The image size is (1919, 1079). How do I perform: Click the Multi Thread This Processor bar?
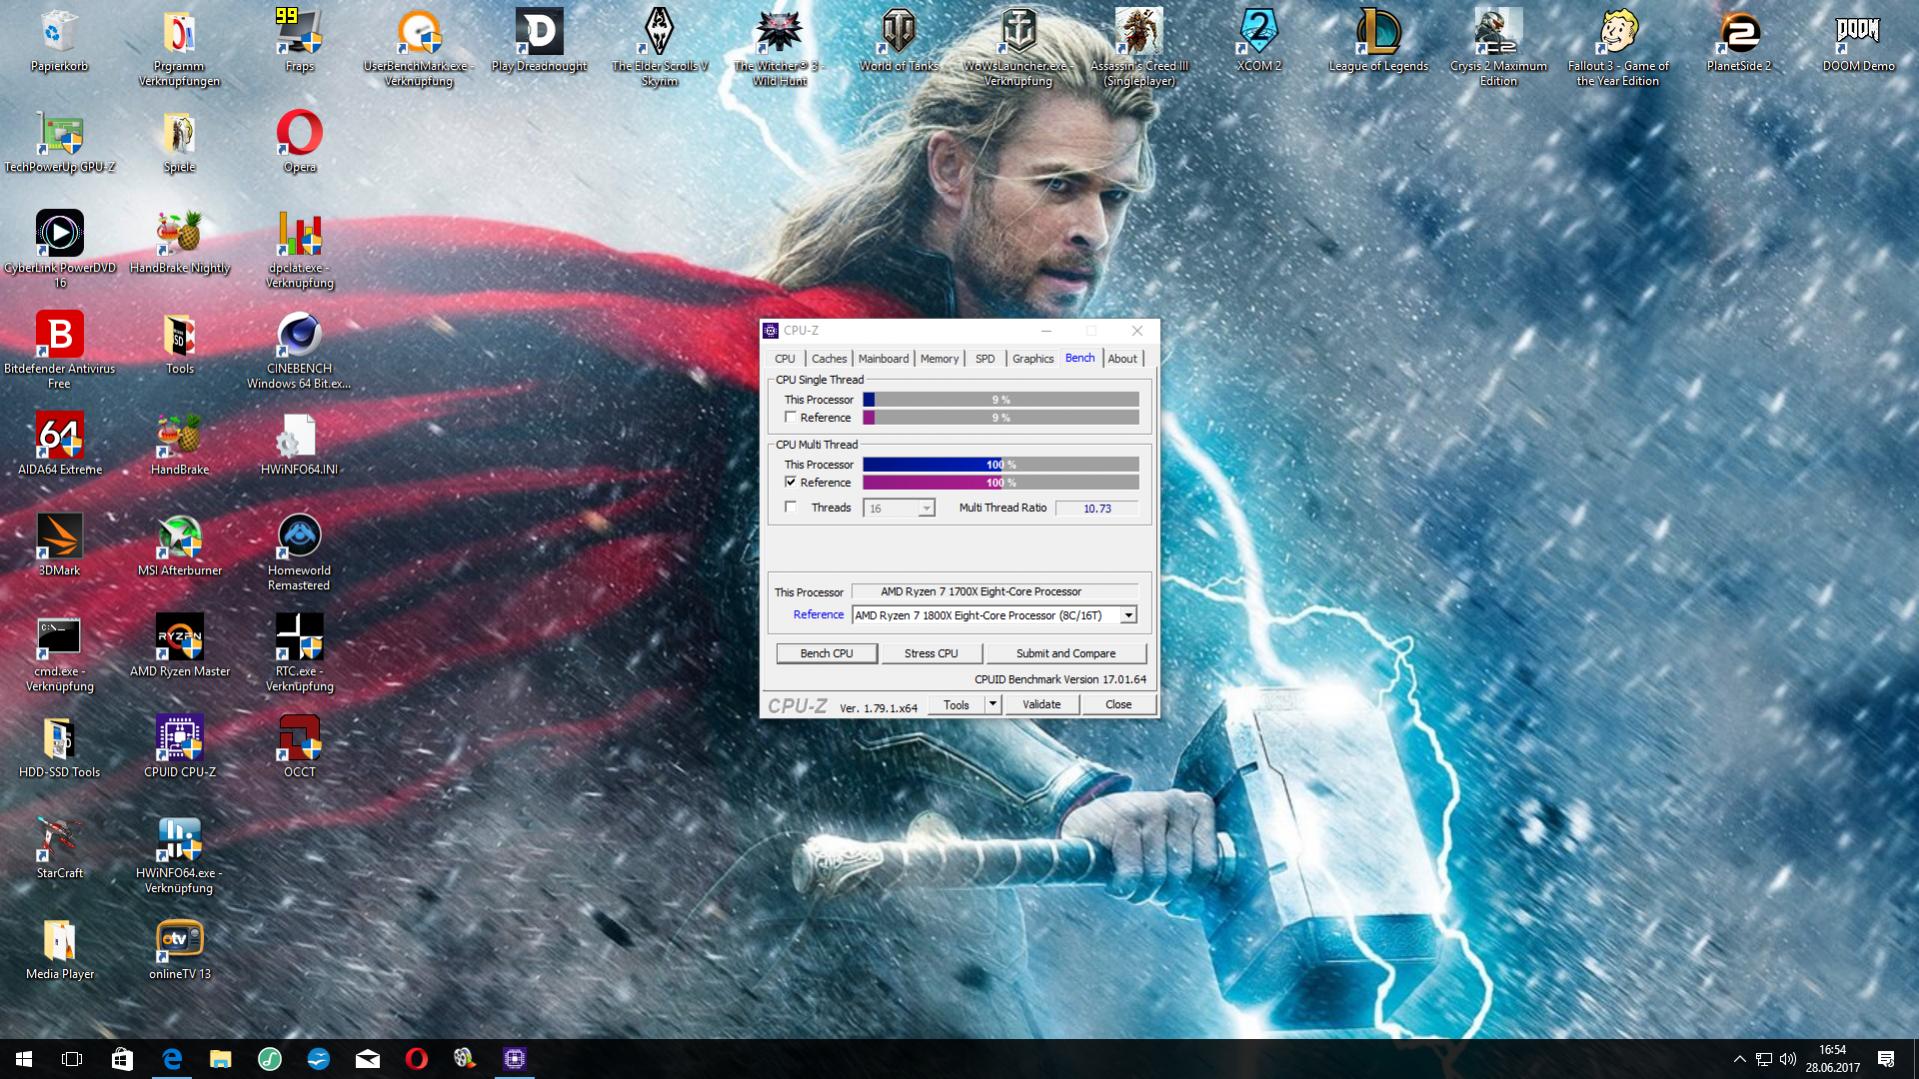pos(1000,464)
